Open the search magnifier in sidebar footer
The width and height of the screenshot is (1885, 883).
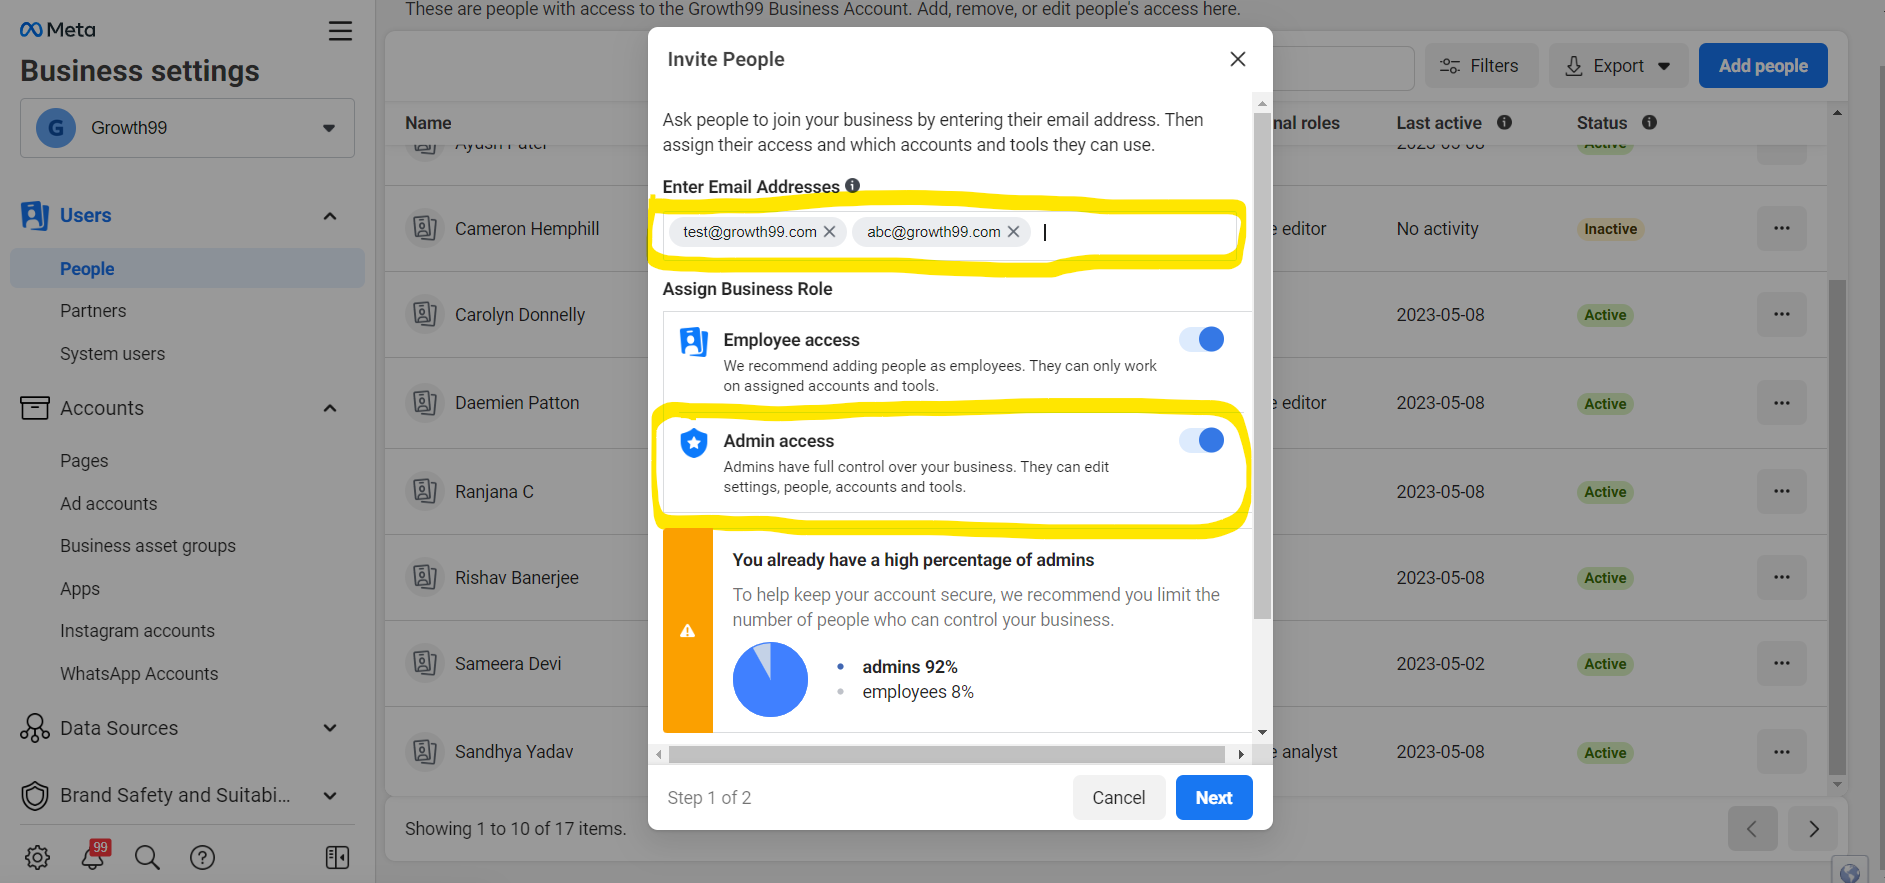pyautogui.click(x=147, y=857)
